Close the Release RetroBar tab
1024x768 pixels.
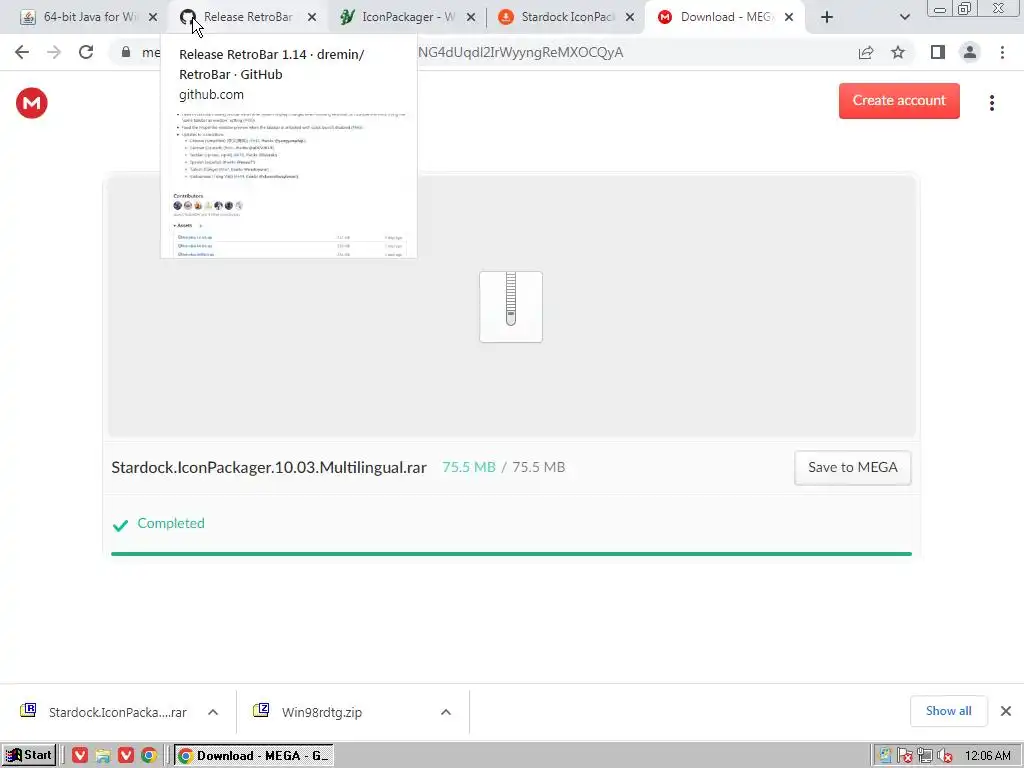pyautogui.click(x=312, y=17)
